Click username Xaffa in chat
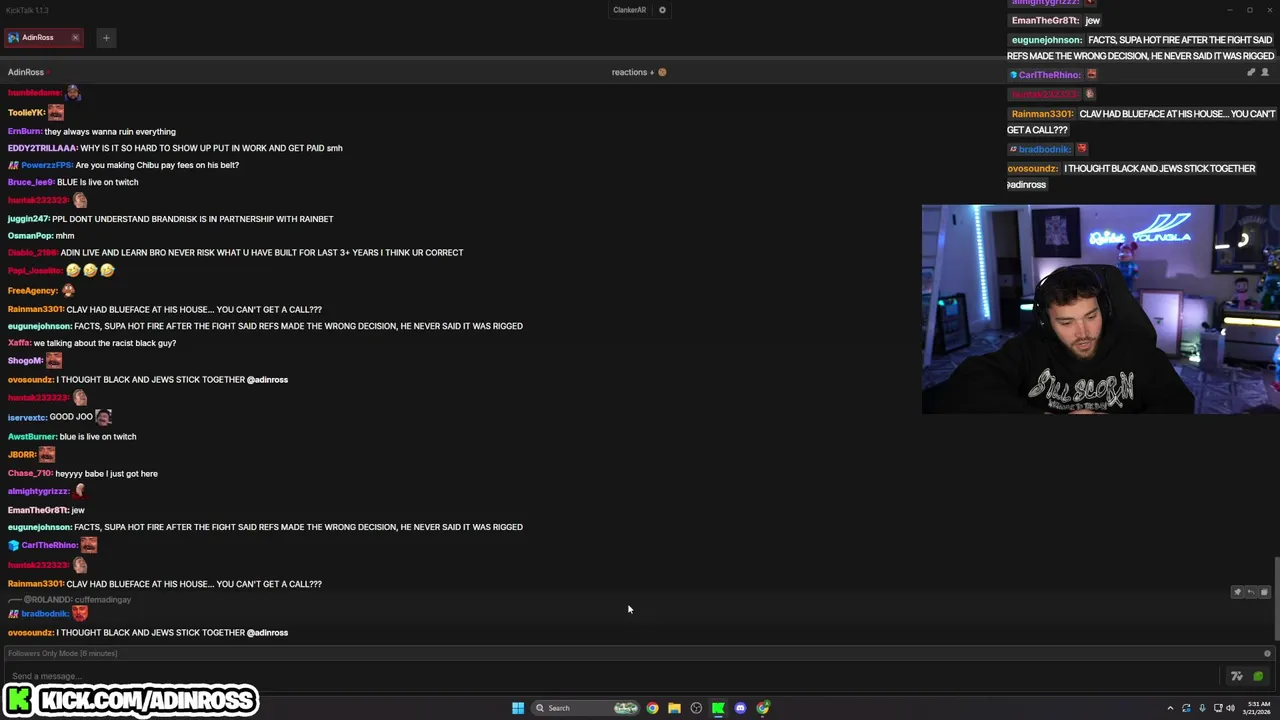This screenshot has height=720, width=1280. click(19, 343)
